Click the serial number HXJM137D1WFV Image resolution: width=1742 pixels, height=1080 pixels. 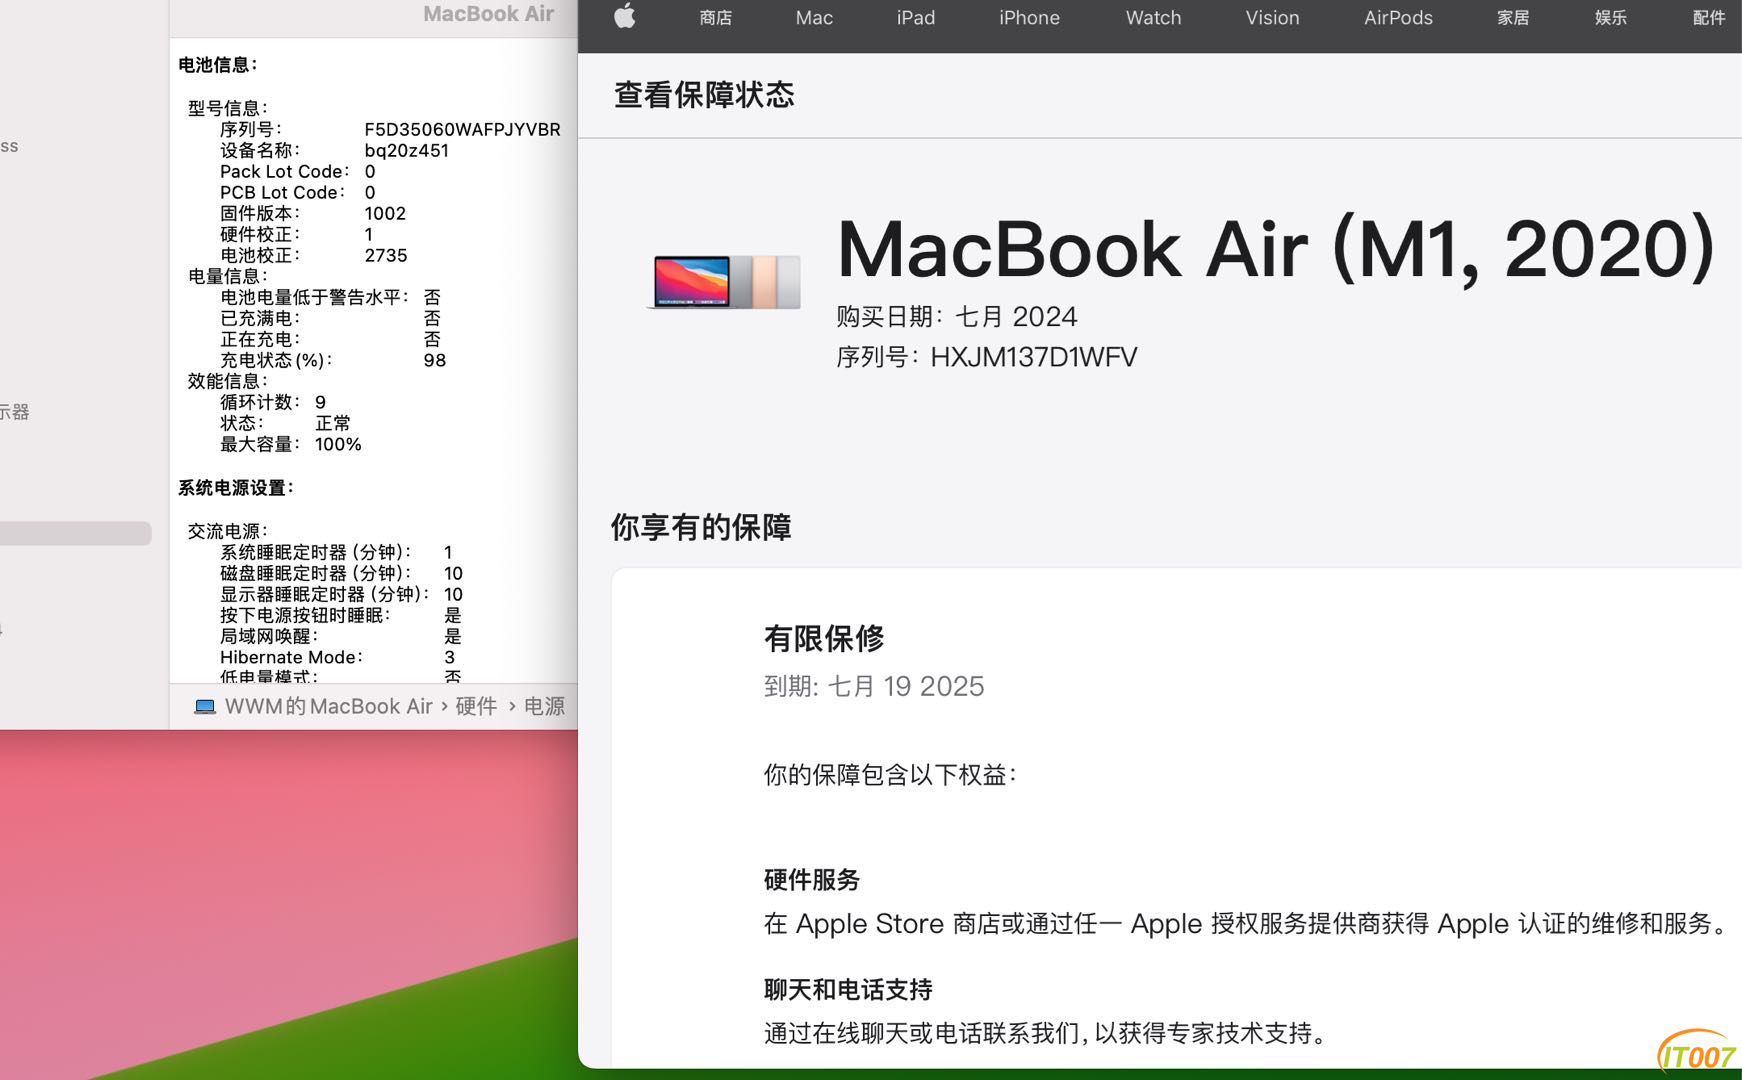point(1034,357)
